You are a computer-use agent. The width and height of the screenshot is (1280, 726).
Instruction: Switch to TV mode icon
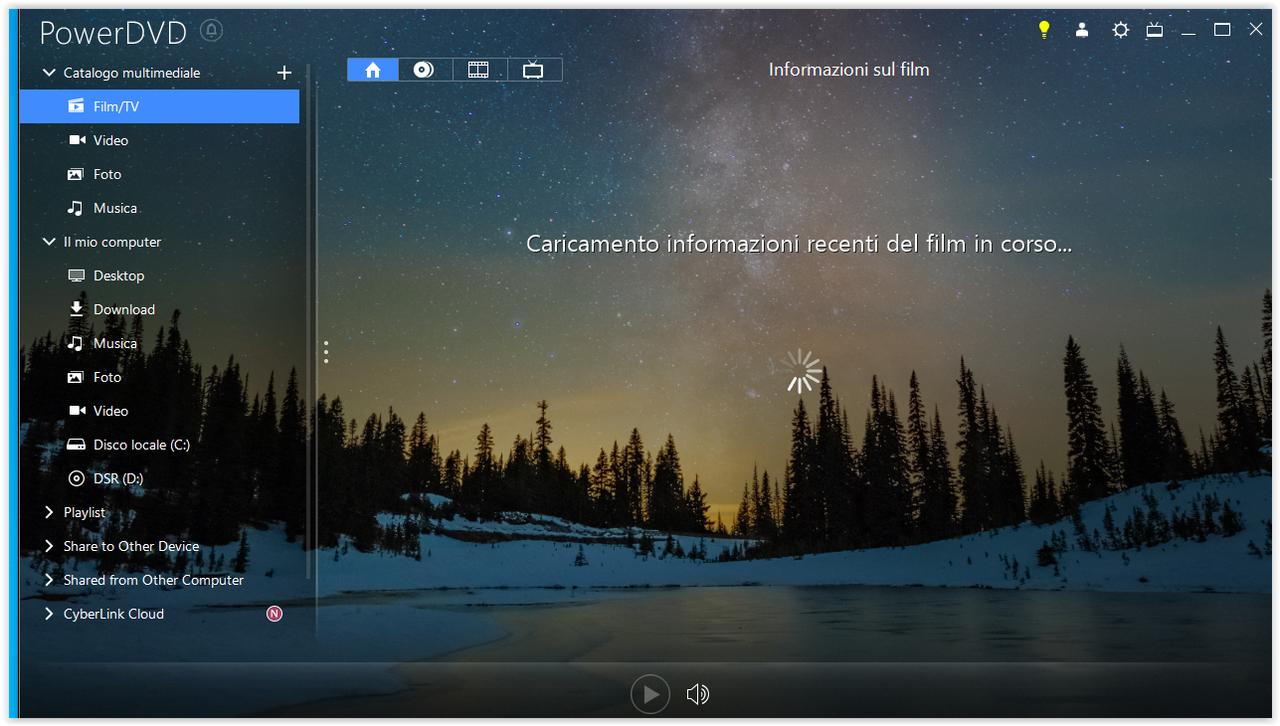[x=1154, y=30]
